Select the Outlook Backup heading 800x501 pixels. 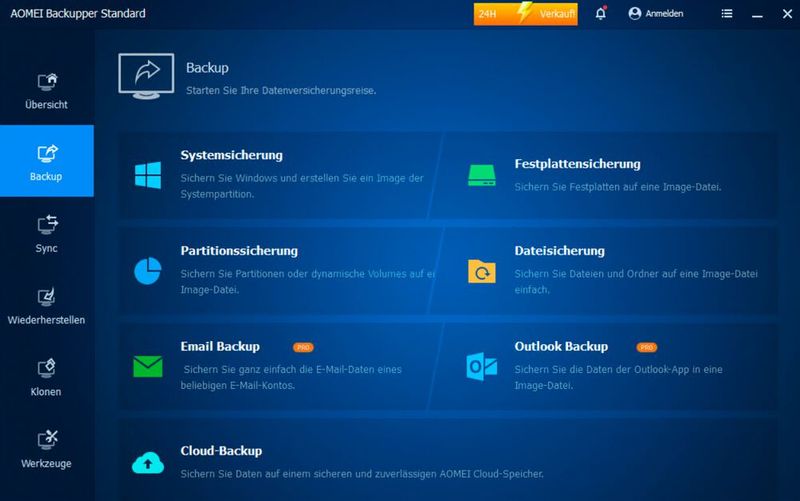click(561, 346)
